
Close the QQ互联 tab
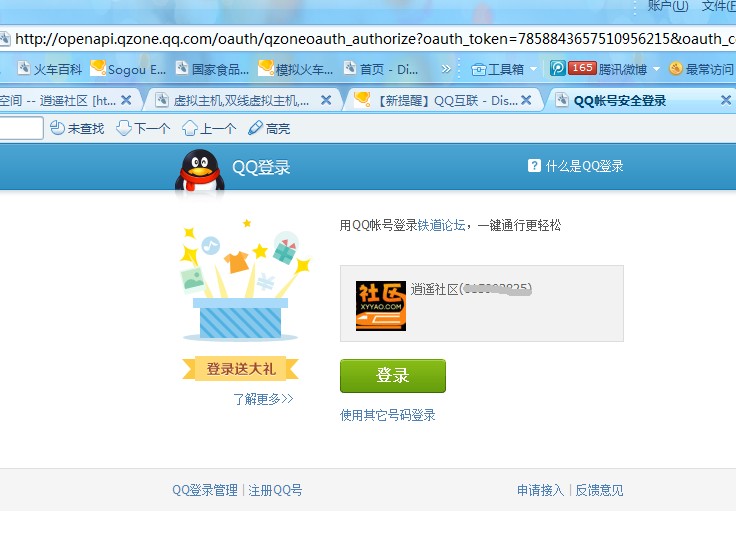pos(526,100)
